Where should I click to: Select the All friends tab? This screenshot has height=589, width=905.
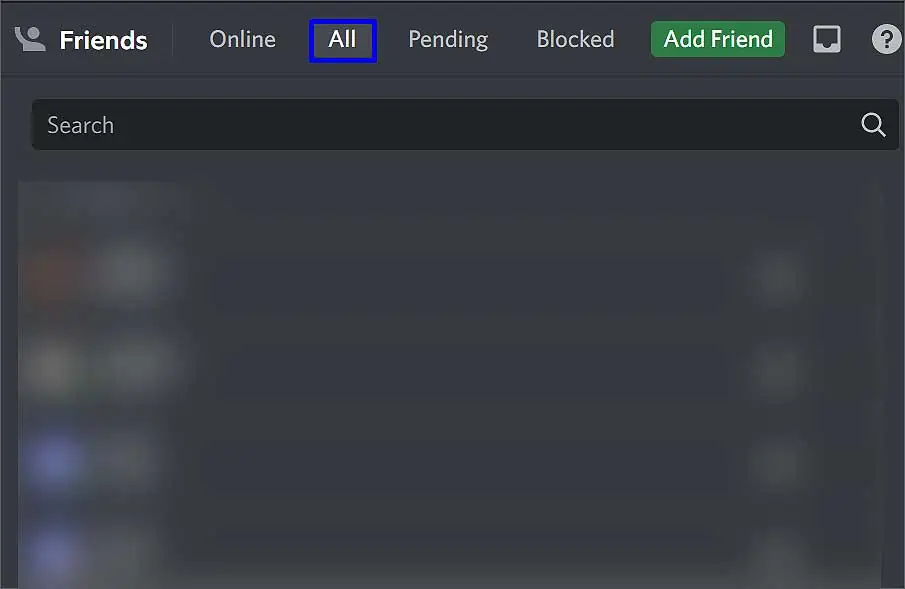point(343,40)
